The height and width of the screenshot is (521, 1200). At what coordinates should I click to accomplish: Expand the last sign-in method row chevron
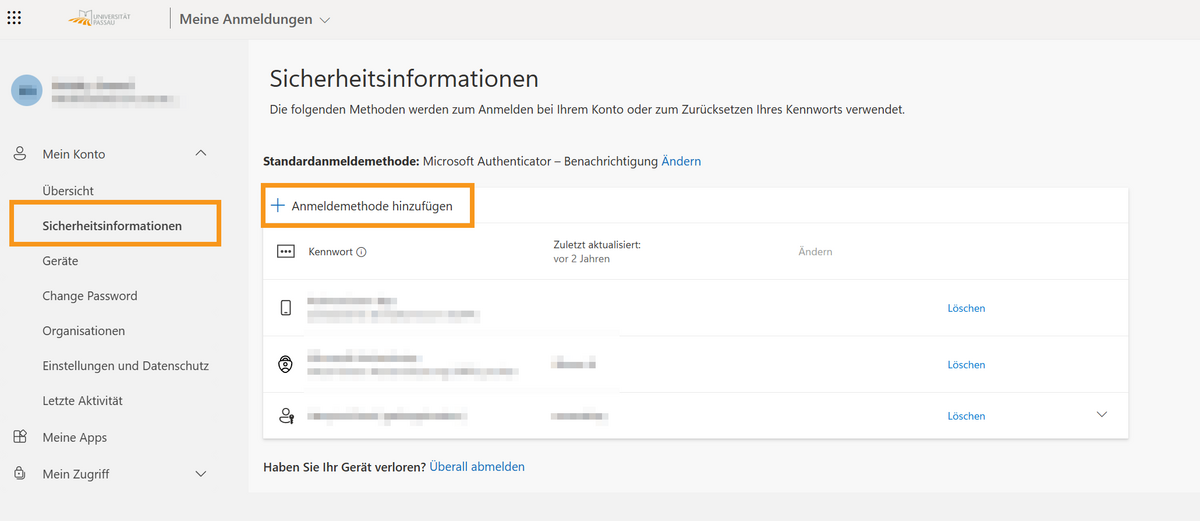pyautogui.click(x=1102, y=415)
